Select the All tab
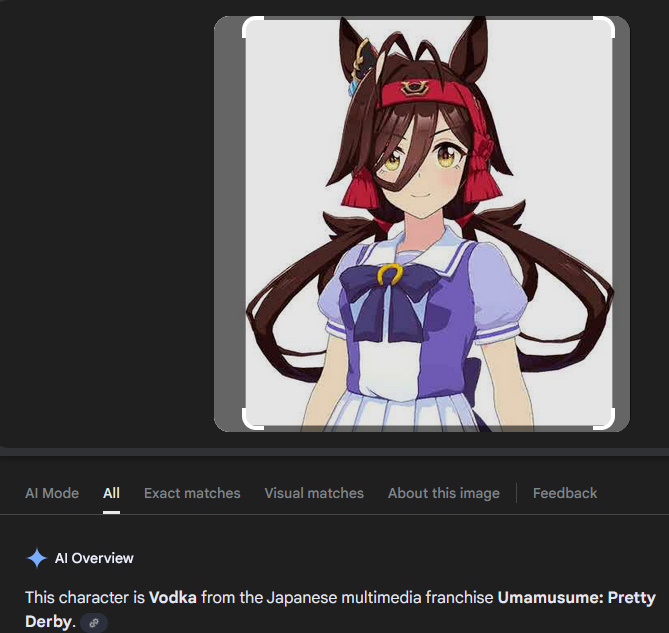669x633 pixels. click(x=111, y=493)
